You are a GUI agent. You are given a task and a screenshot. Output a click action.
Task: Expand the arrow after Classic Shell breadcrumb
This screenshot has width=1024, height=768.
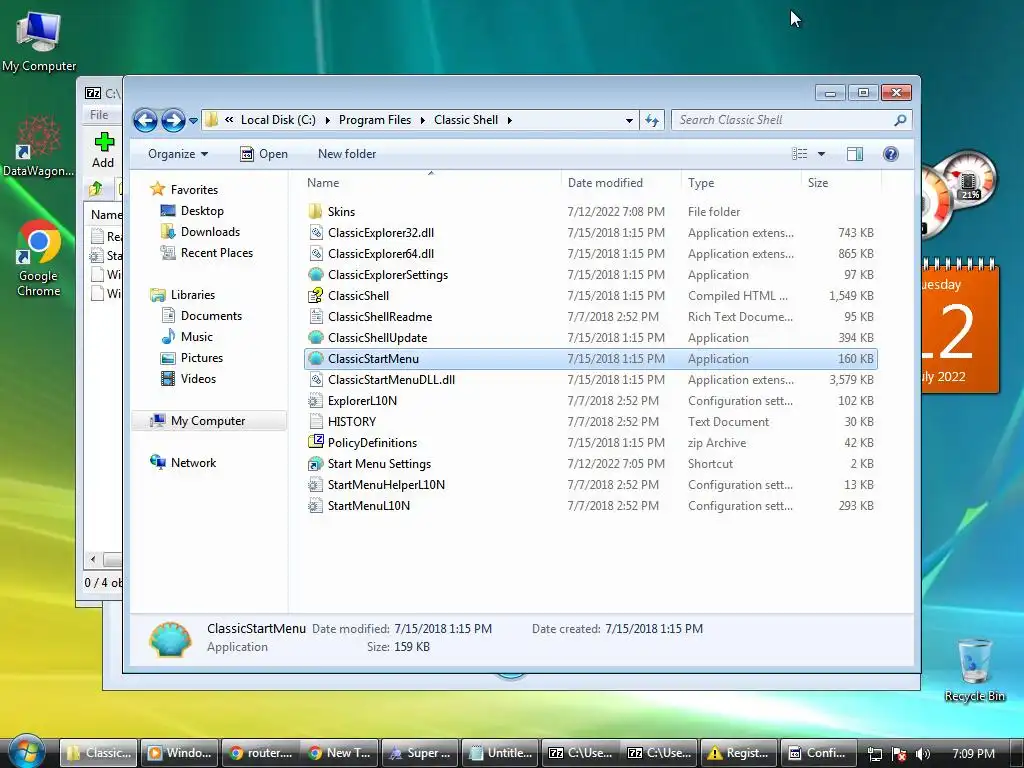pyautogui.click(x=509, y=120)
